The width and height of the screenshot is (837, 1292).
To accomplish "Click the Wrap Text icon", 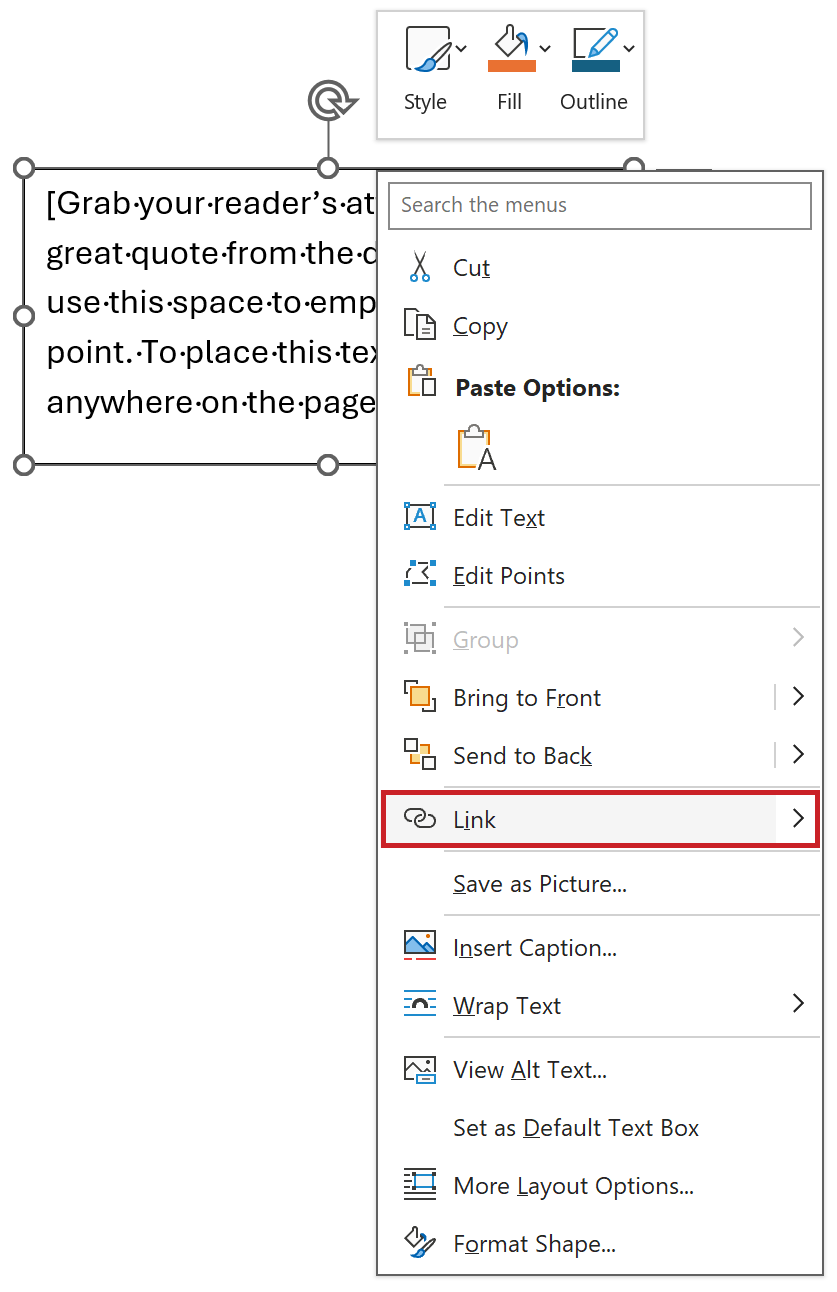I will 420,1004.
